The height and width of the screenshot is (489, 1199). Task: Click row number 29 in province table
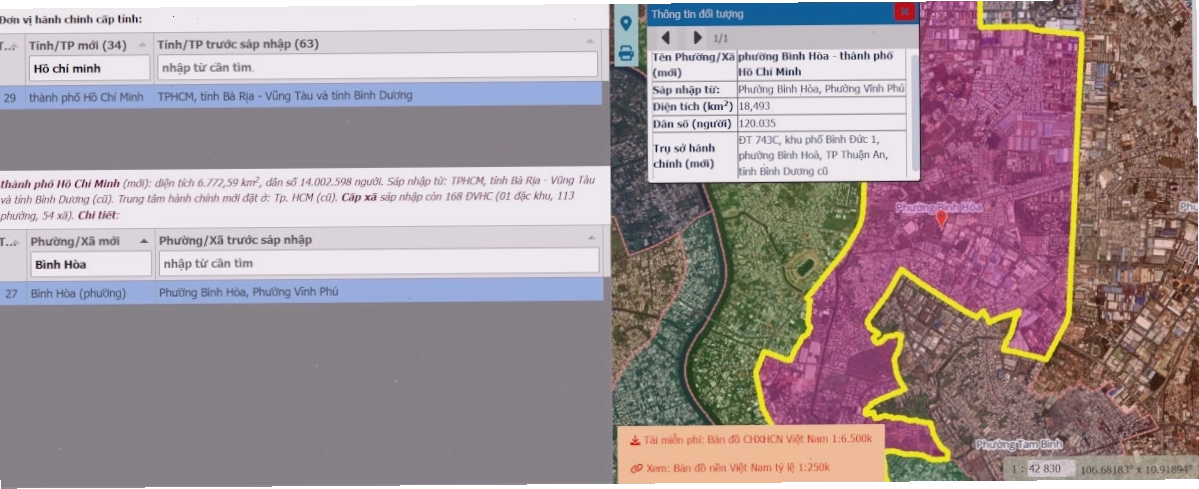coord(10,97)
